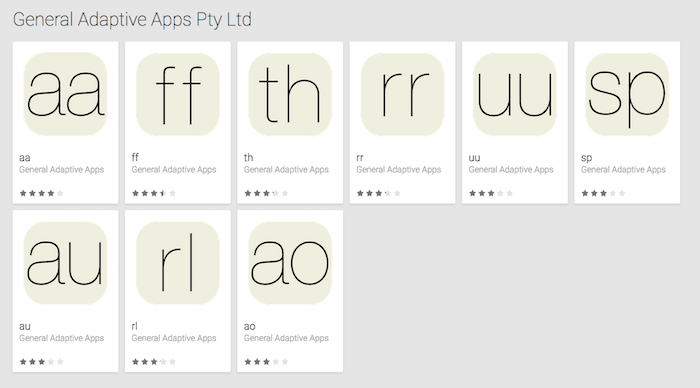The image size is (700, 388).
Task: Click the 'rr' app title text
Action: (360, 158)
